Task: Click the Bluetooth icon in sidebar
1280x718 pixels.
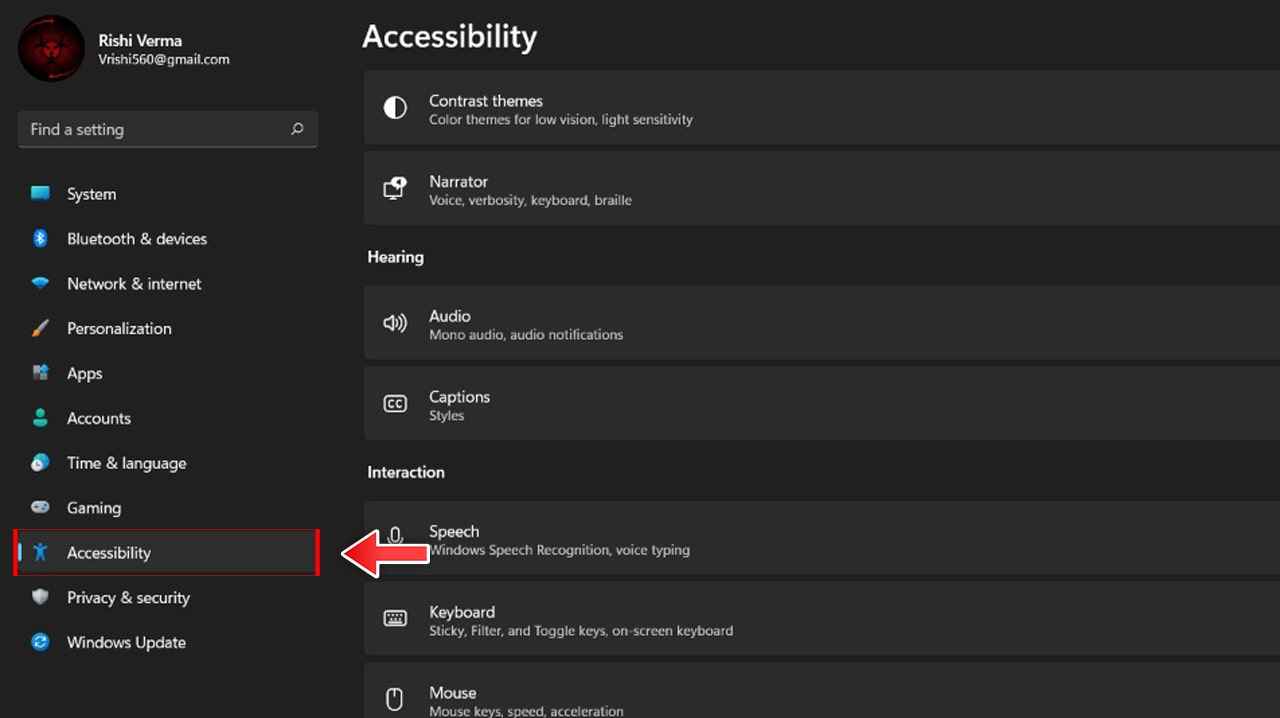Action: (x=40, y=238)
